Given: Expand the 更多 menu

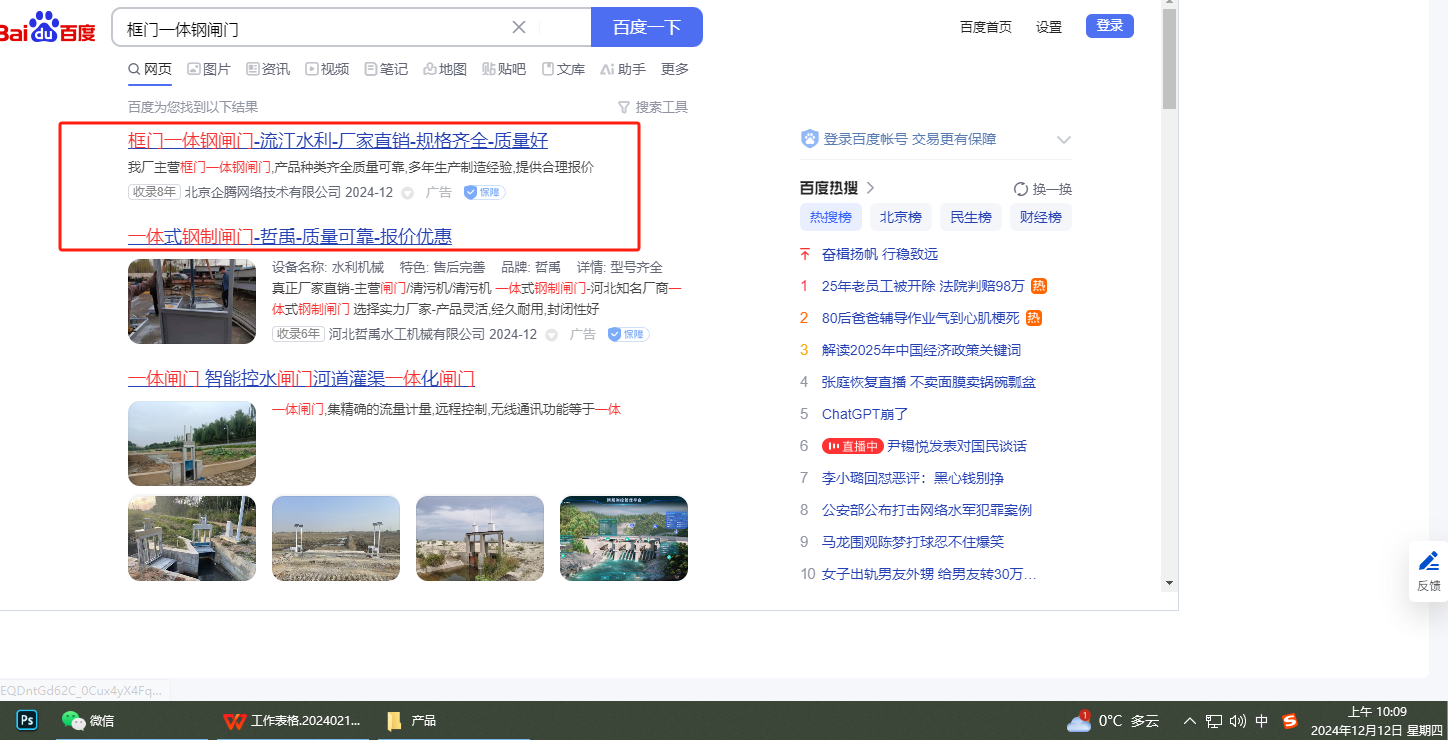Looking at the screenshot, I should point(675,69).
